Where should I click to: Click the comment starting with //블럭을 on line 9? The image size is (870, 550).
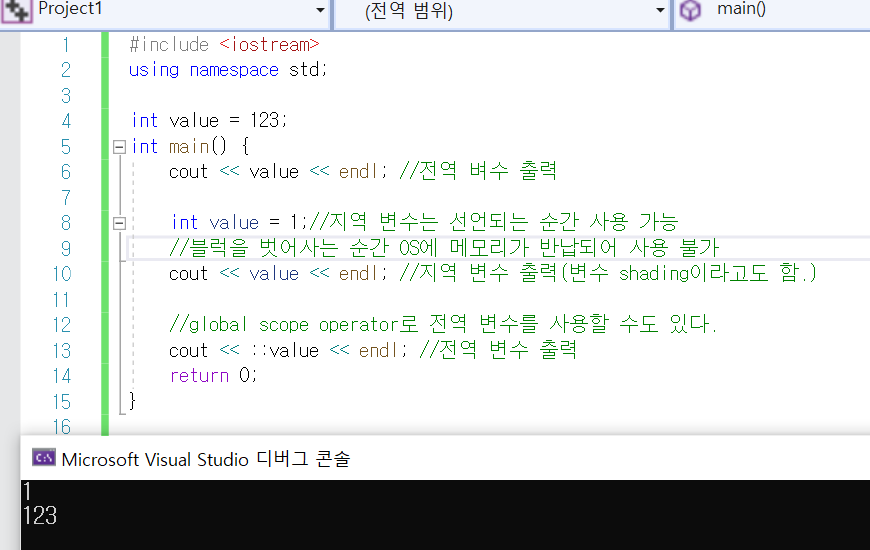tap(444, 248)
